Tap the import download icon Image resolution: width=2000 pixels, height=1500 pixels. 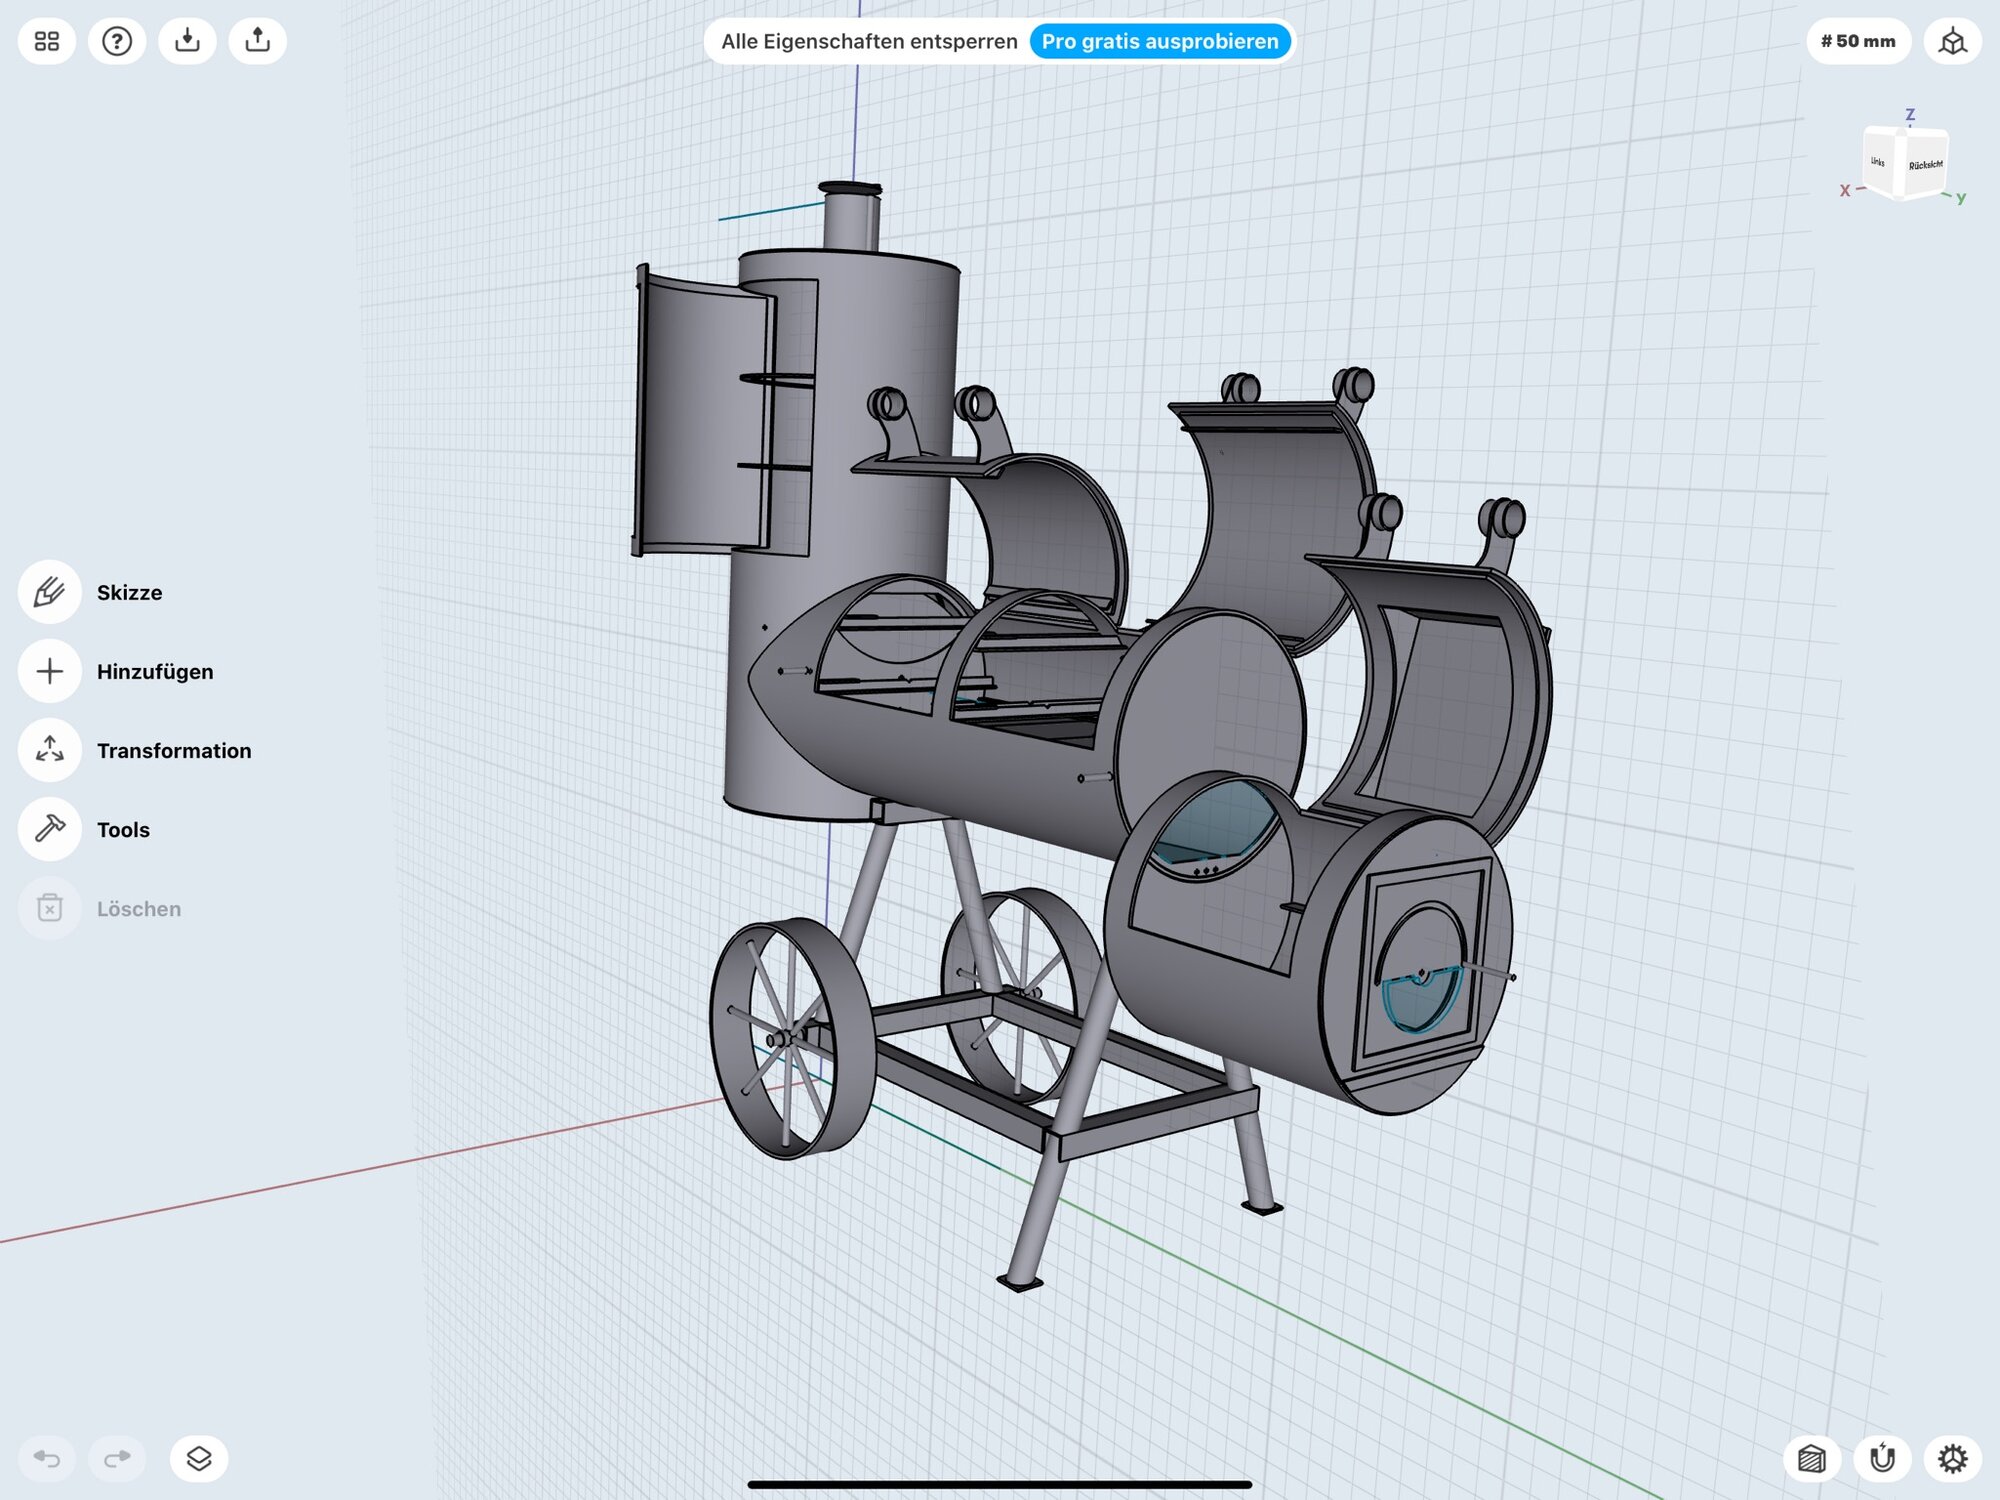pyautogui.click(x=187, y=41)
